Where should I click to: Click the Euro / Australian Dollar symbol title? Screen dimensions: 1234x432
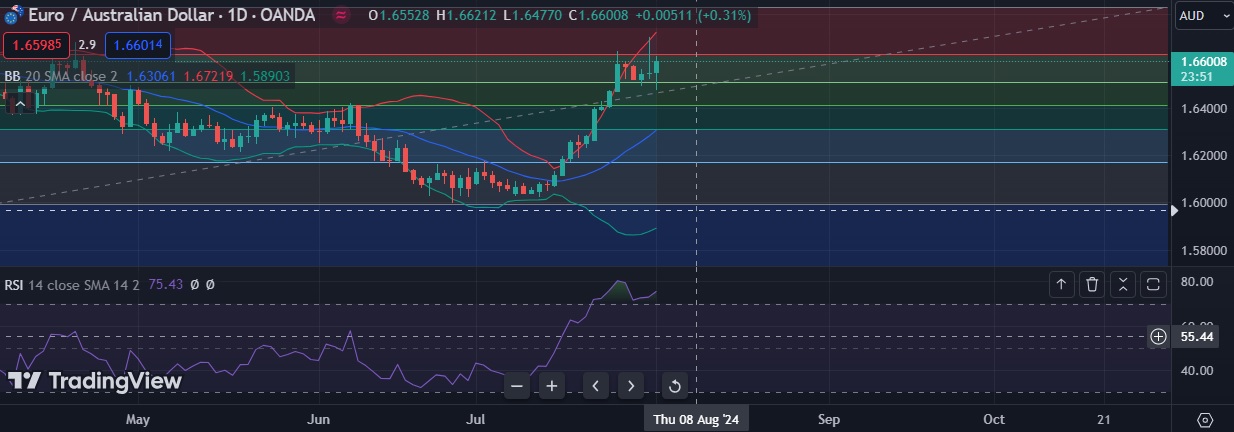click(174, 15)
